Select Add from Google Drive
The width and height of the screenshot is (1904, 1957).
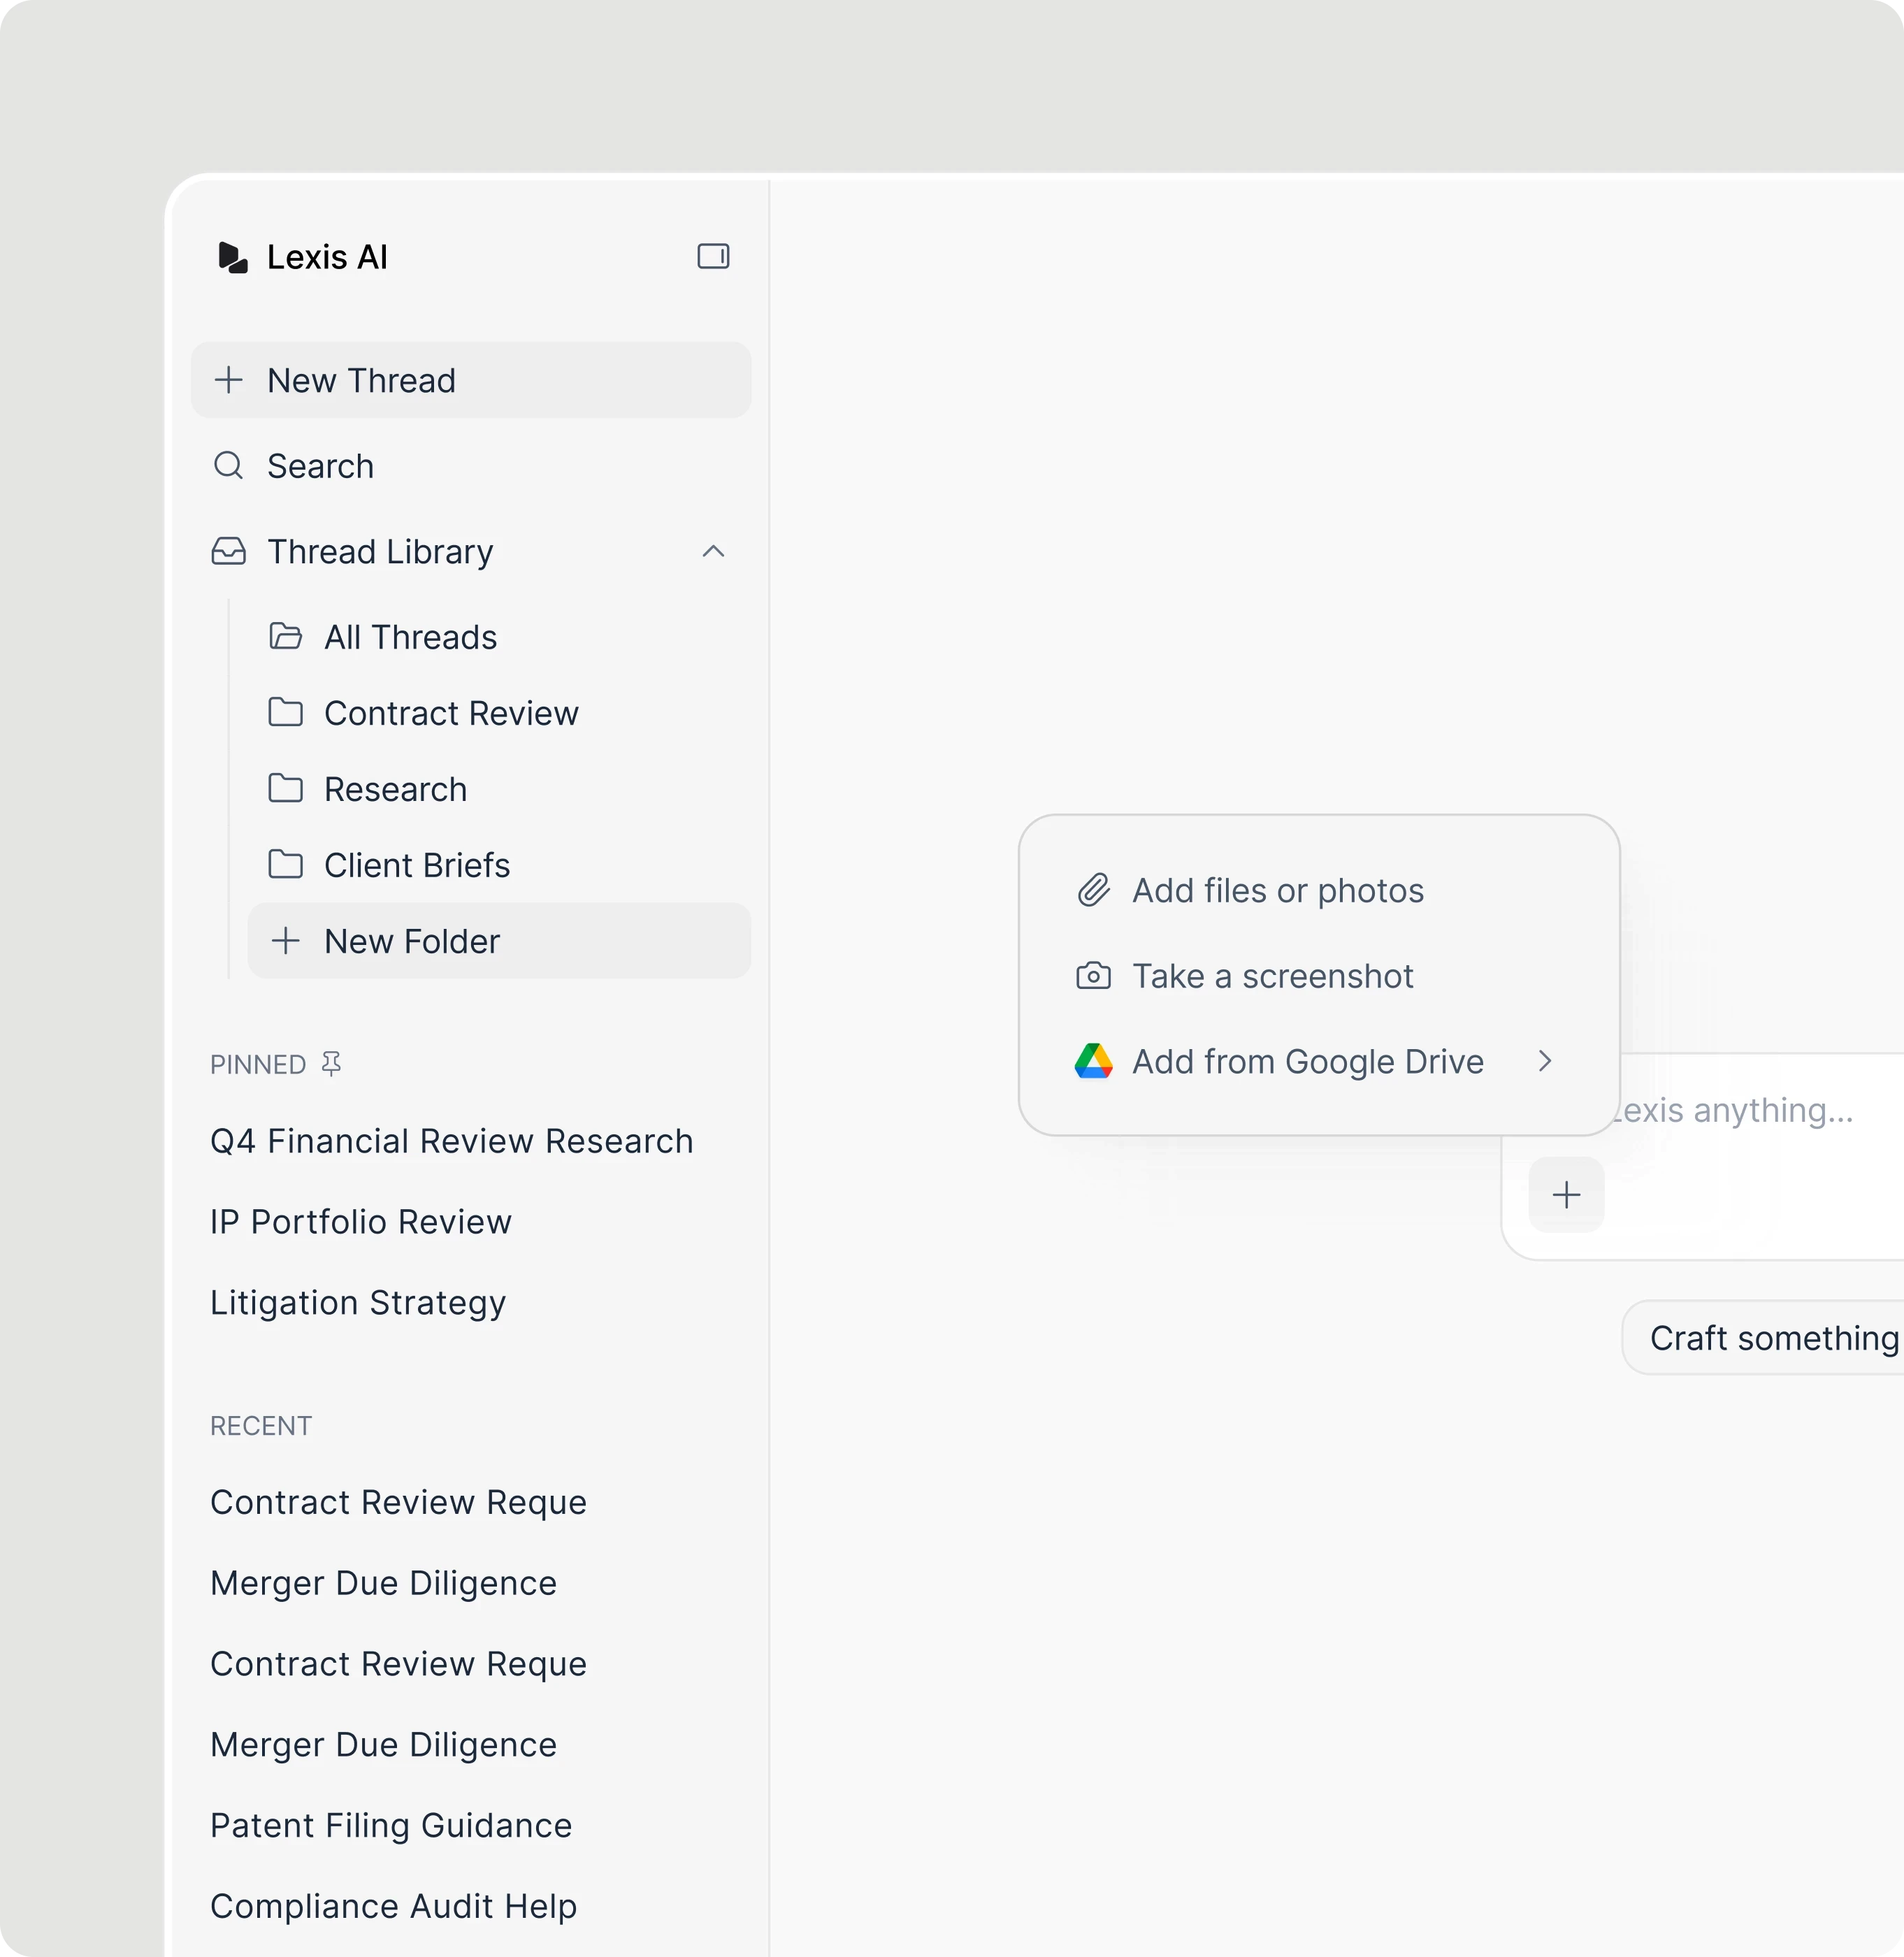[x=1319, y=1061]
